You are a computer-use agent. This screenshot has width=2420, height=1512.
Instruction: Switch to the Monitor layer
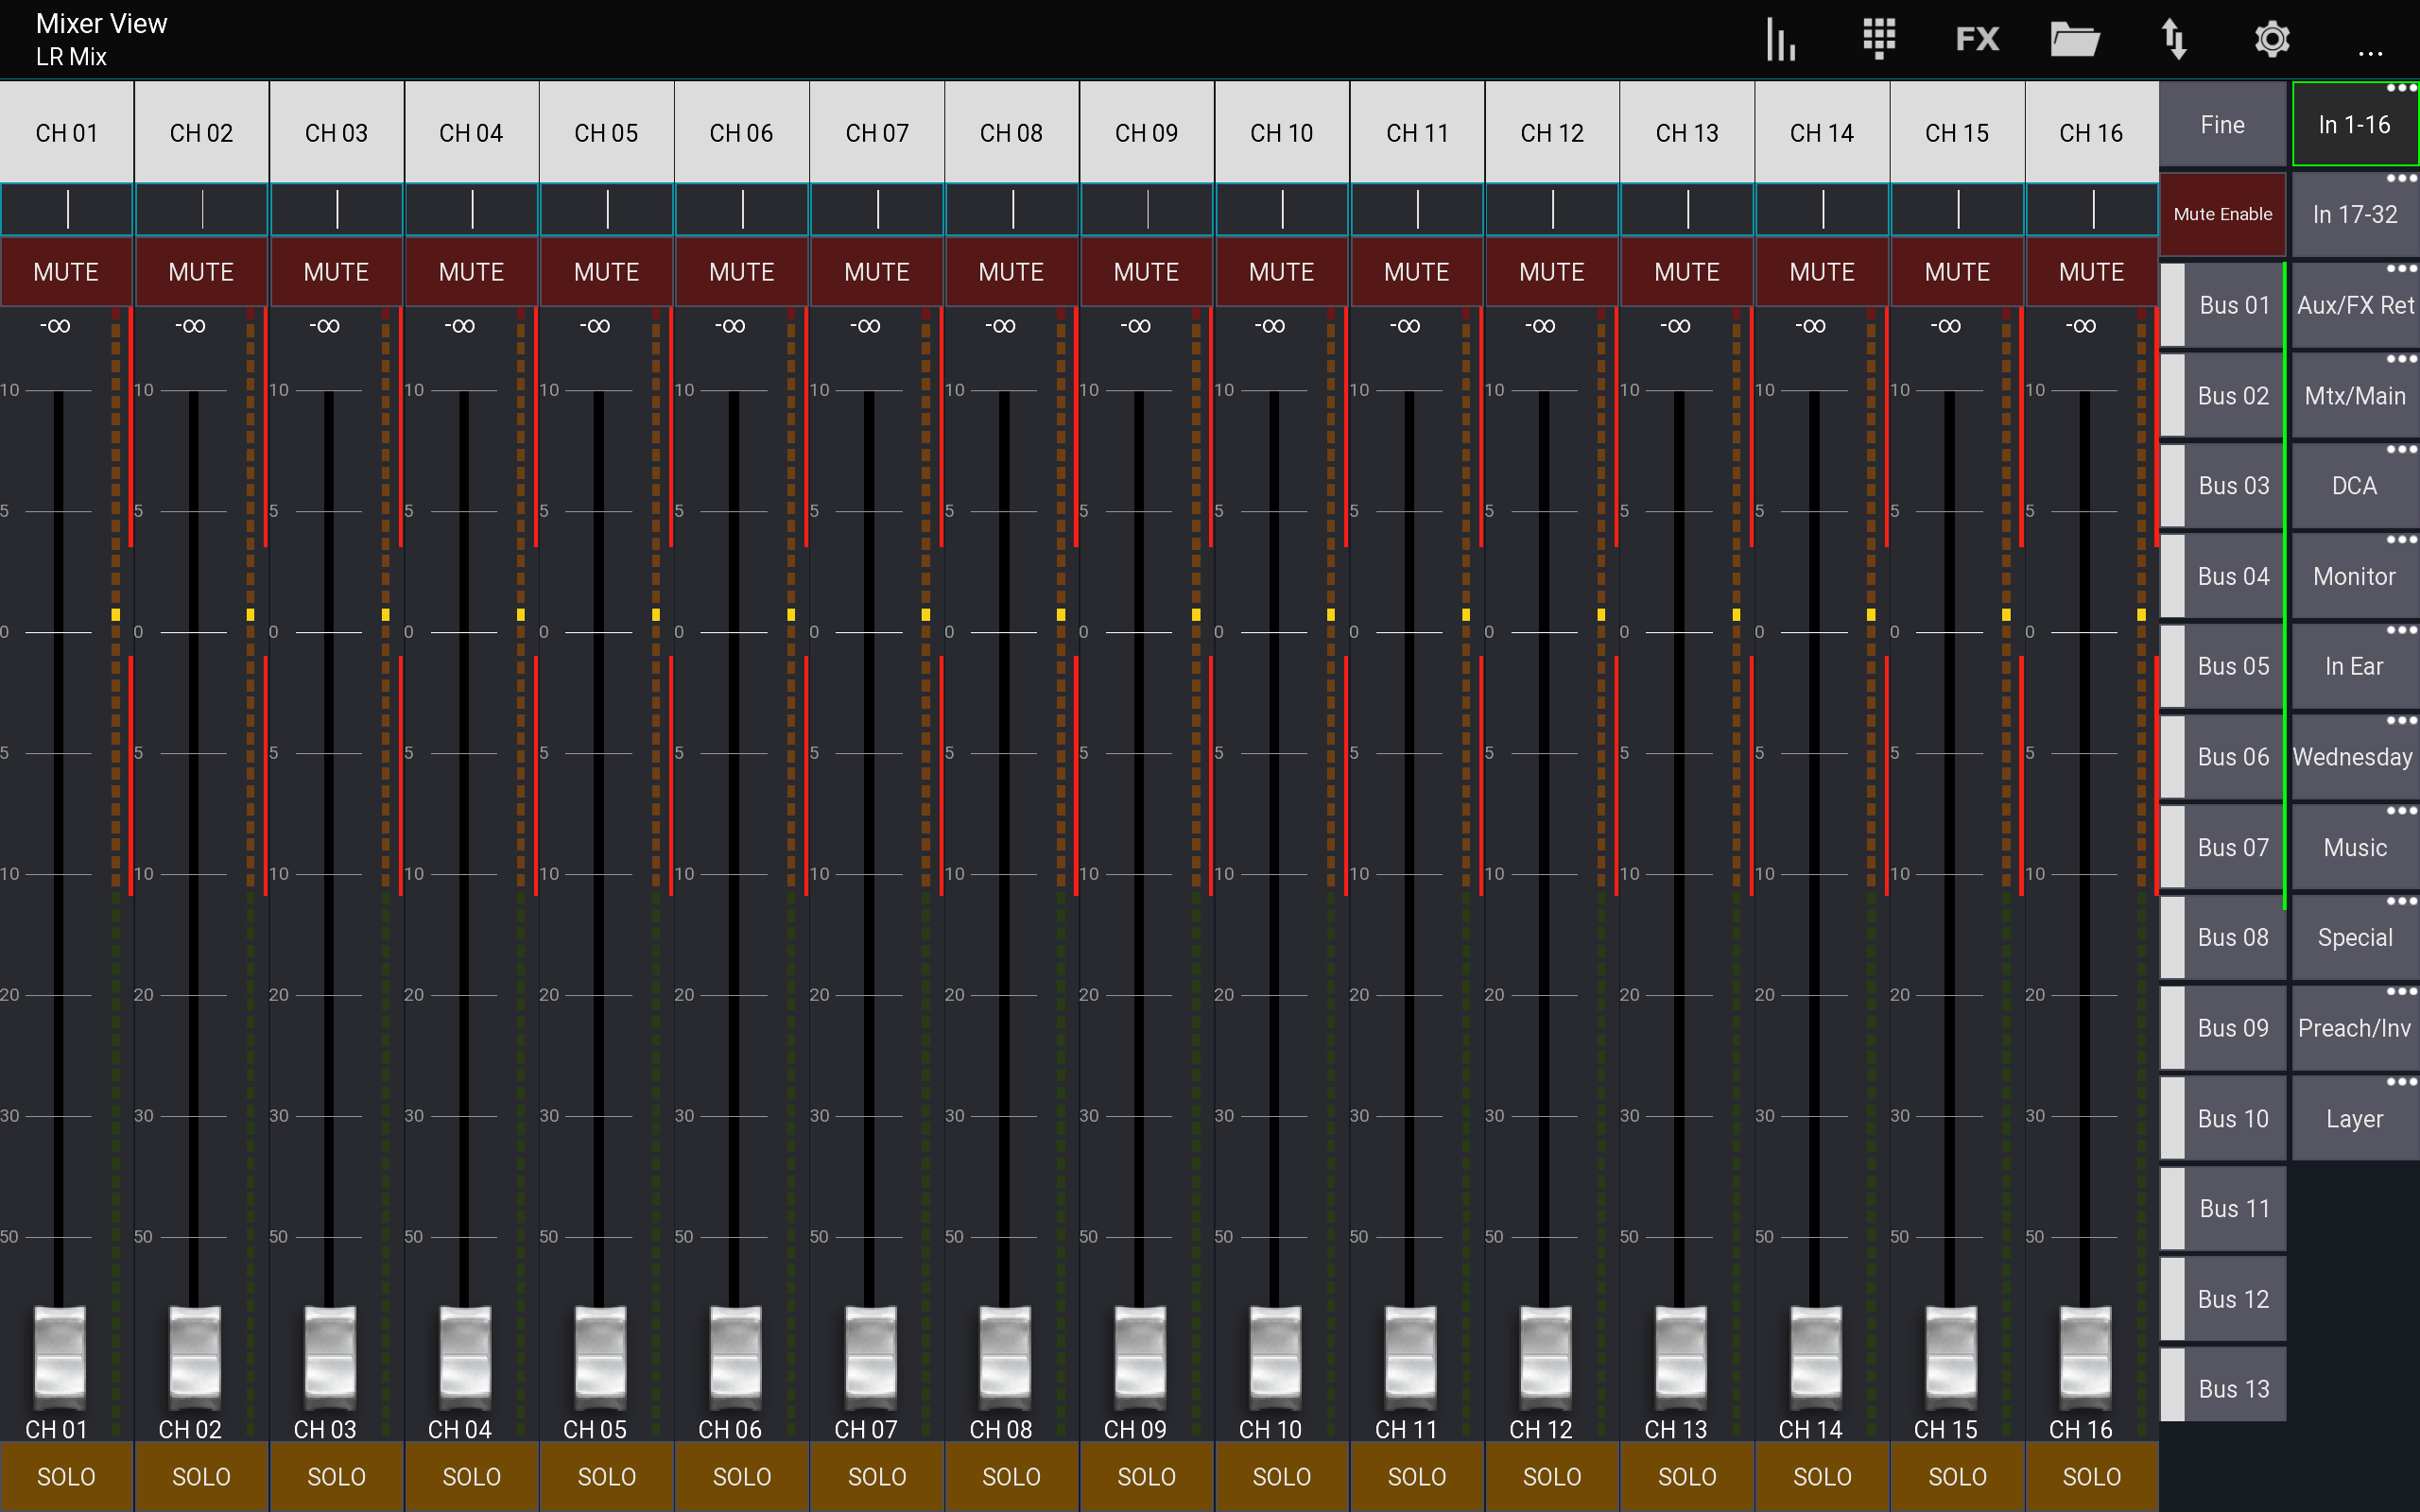click(2355, 577)
